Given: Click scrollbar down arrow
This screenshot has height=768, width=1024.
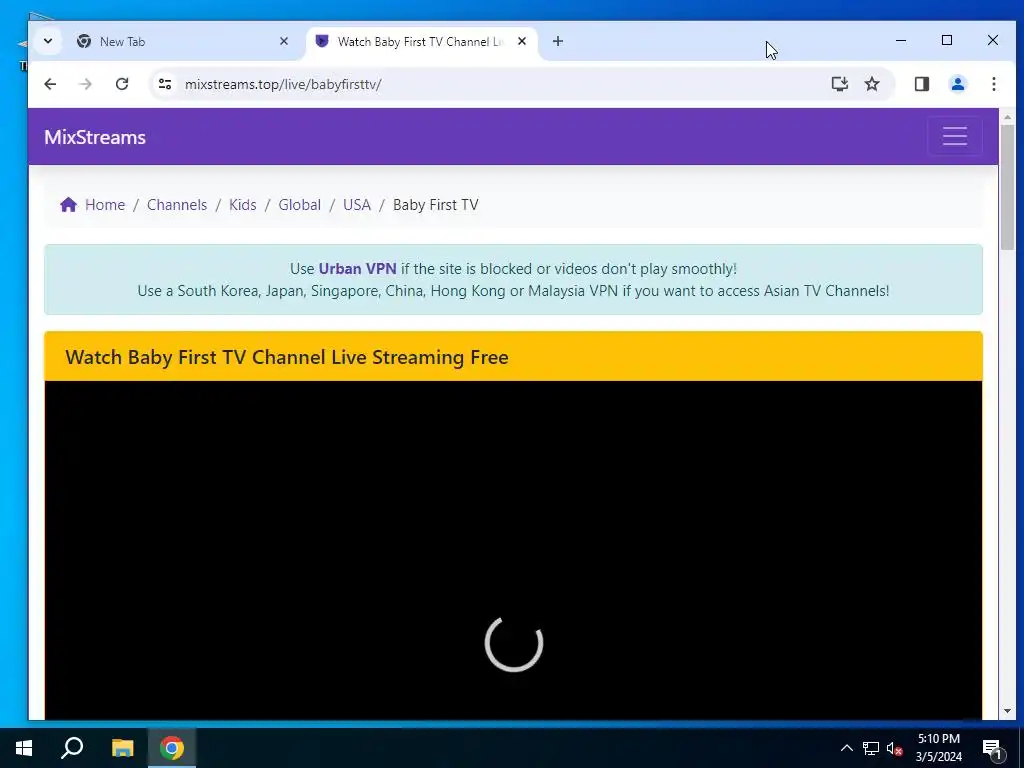Looking at the screenshot, I should click(1007, 711).
